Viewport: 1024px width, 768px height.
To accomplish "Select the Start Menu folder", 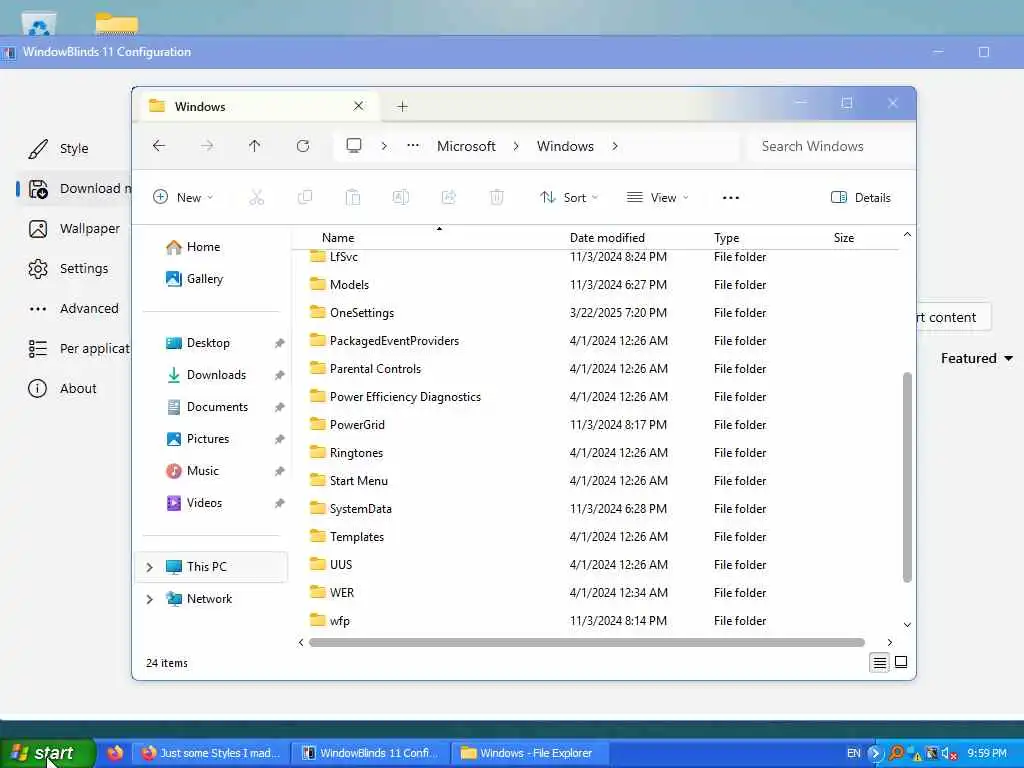I will 359,481.
